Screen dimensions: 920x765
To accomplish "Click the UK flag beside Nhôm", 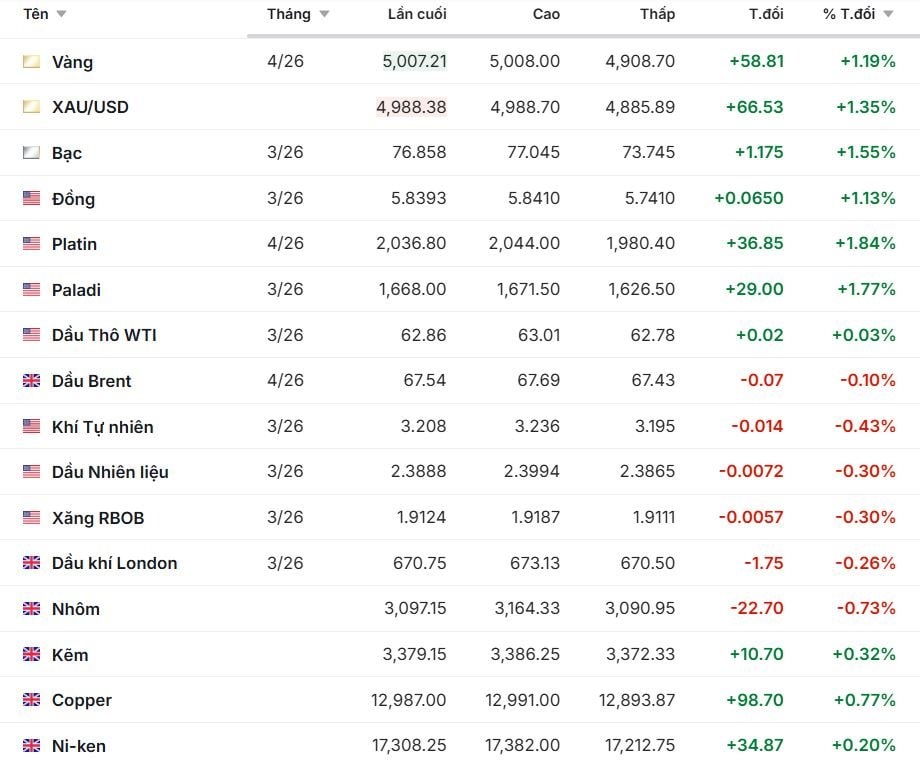I will (32, 609).
